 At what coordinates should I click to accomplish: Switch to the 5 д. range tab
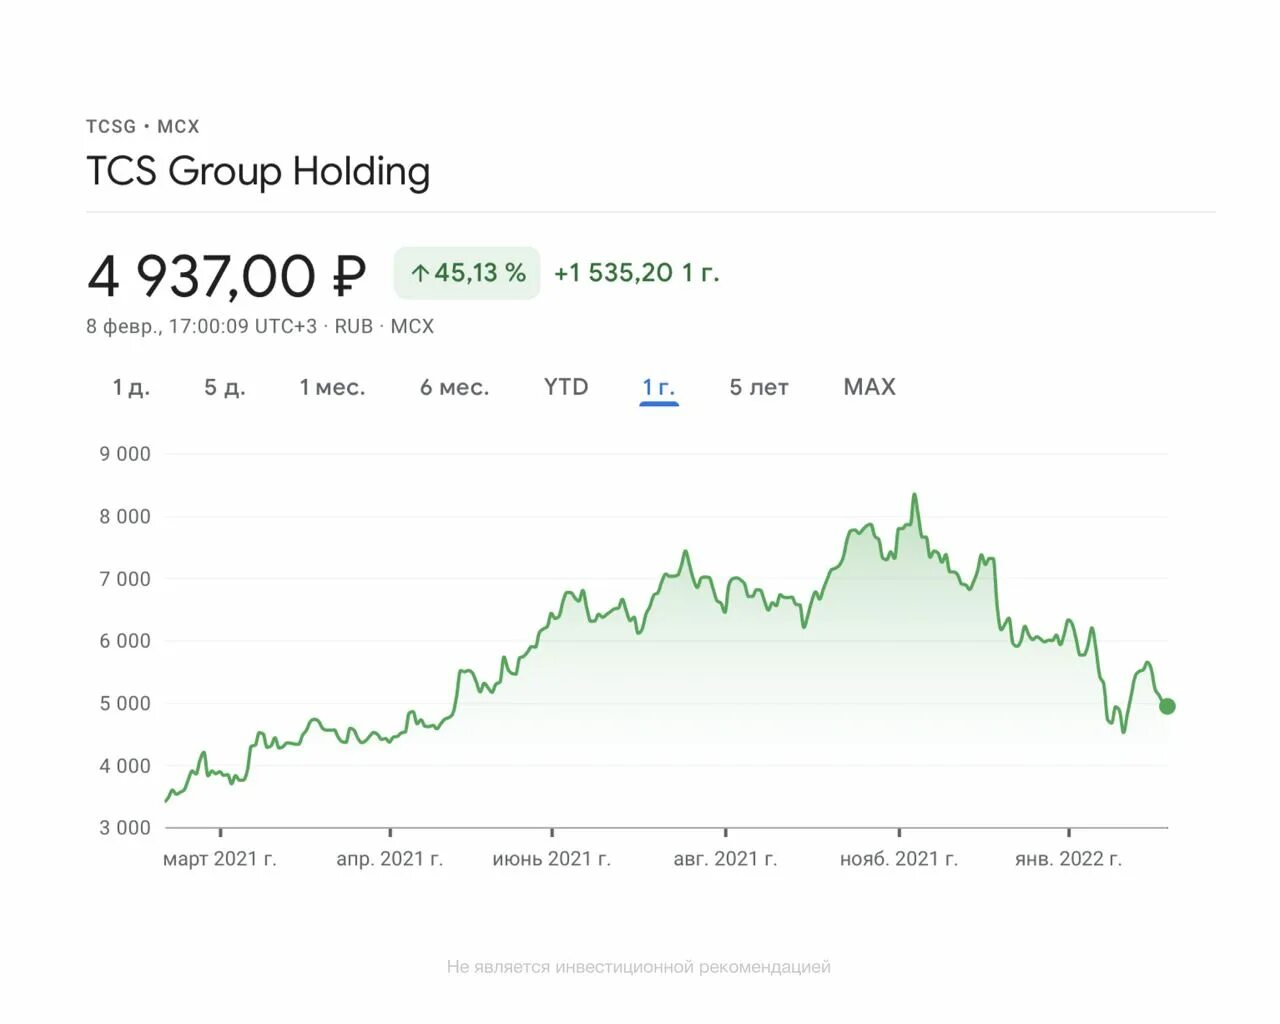tap(225, 388)
